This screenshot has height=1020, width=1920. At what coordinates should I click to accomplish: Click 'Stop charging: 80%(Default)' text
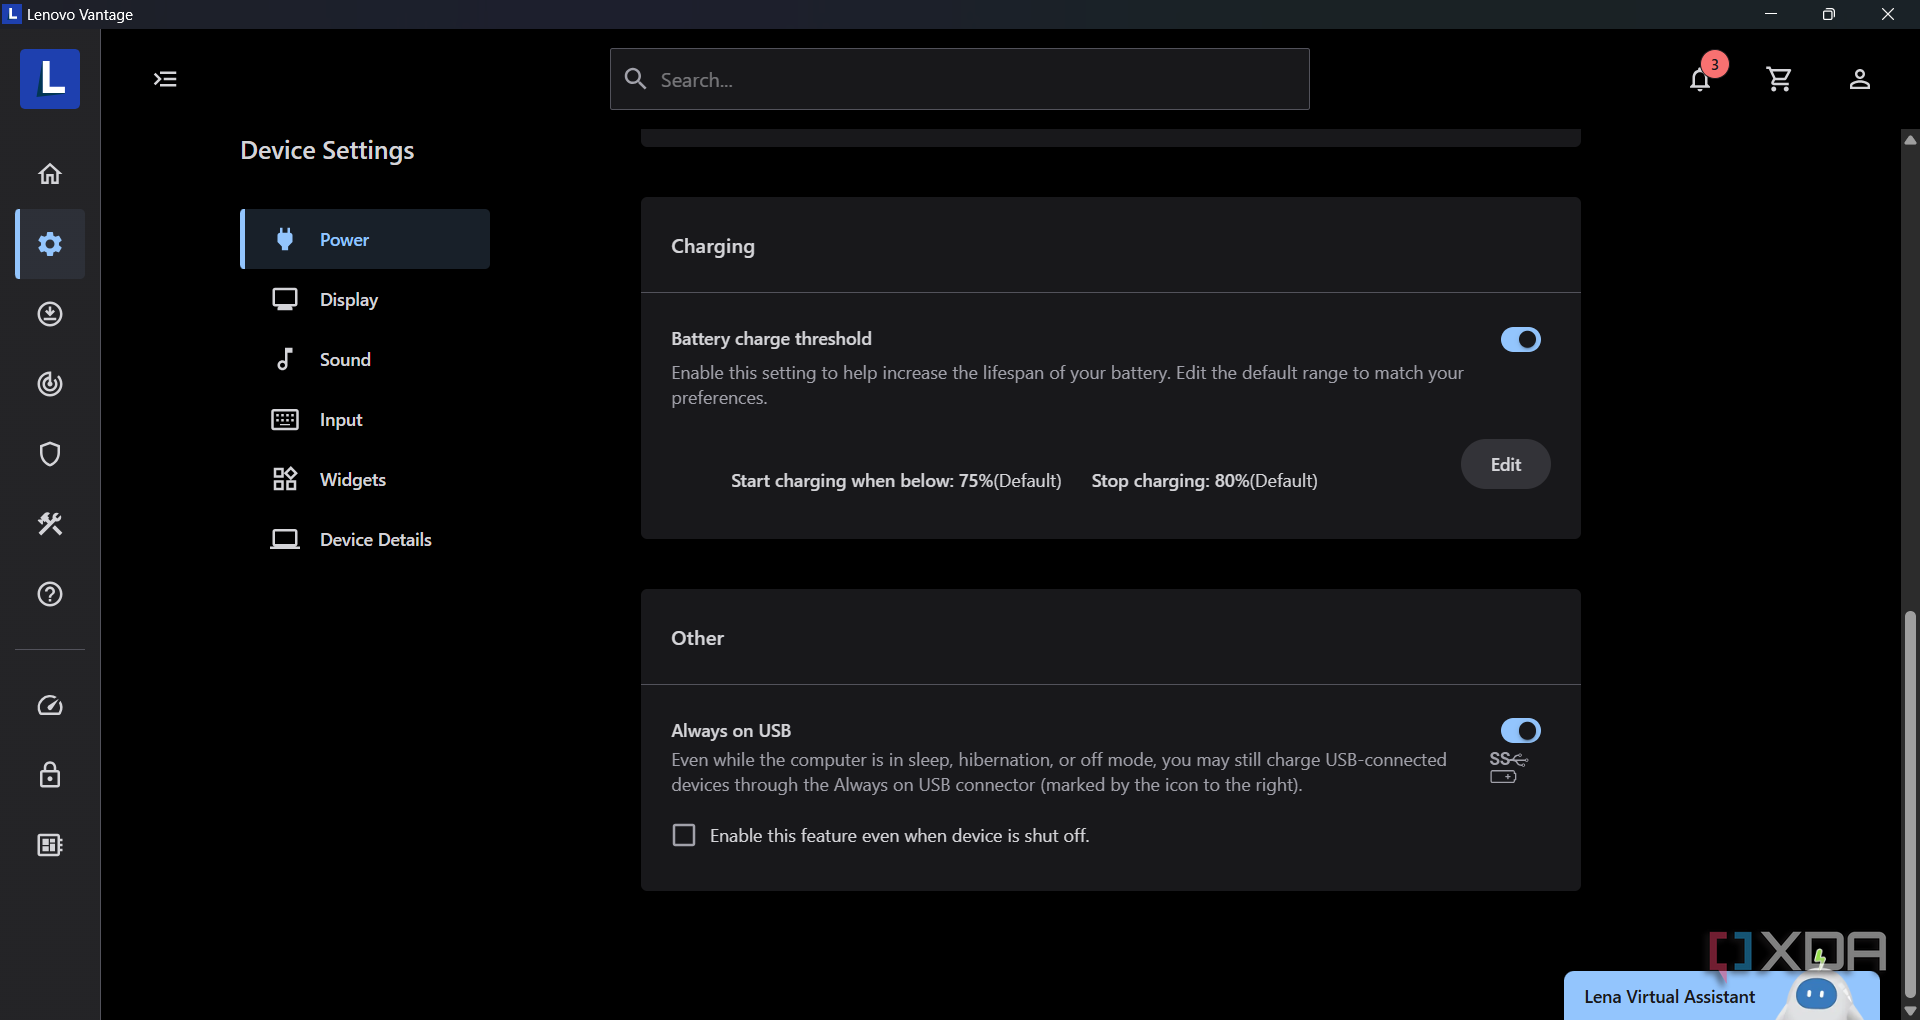point(1204,481)
